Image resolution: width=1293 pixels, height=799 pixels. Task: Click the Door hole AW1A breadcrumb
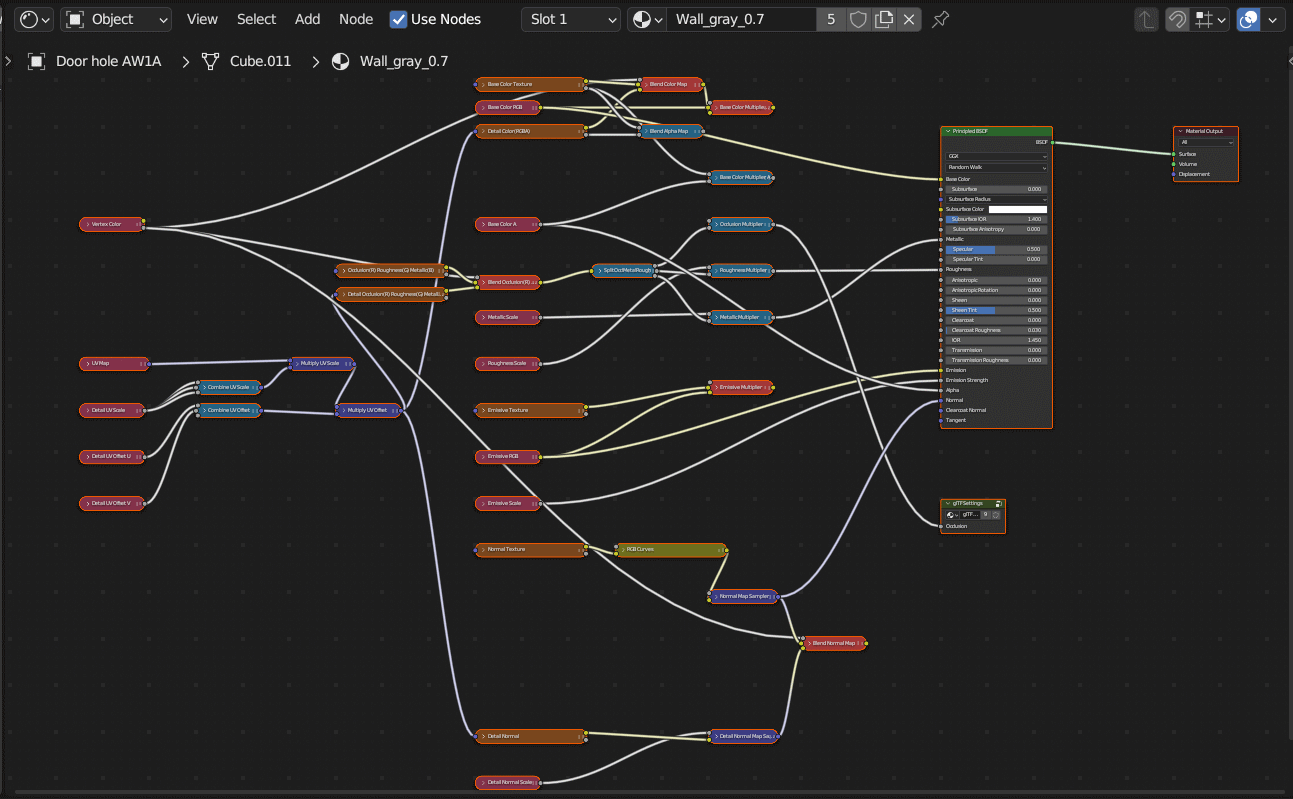tap(109, 61)
